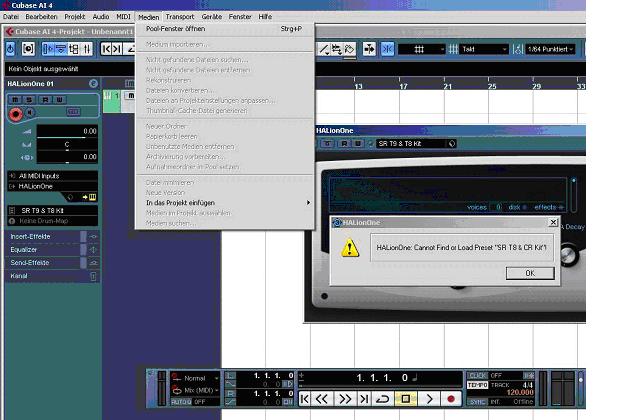Toggle AUTO Q button in transport panel
640x420 pixels.
181,402
